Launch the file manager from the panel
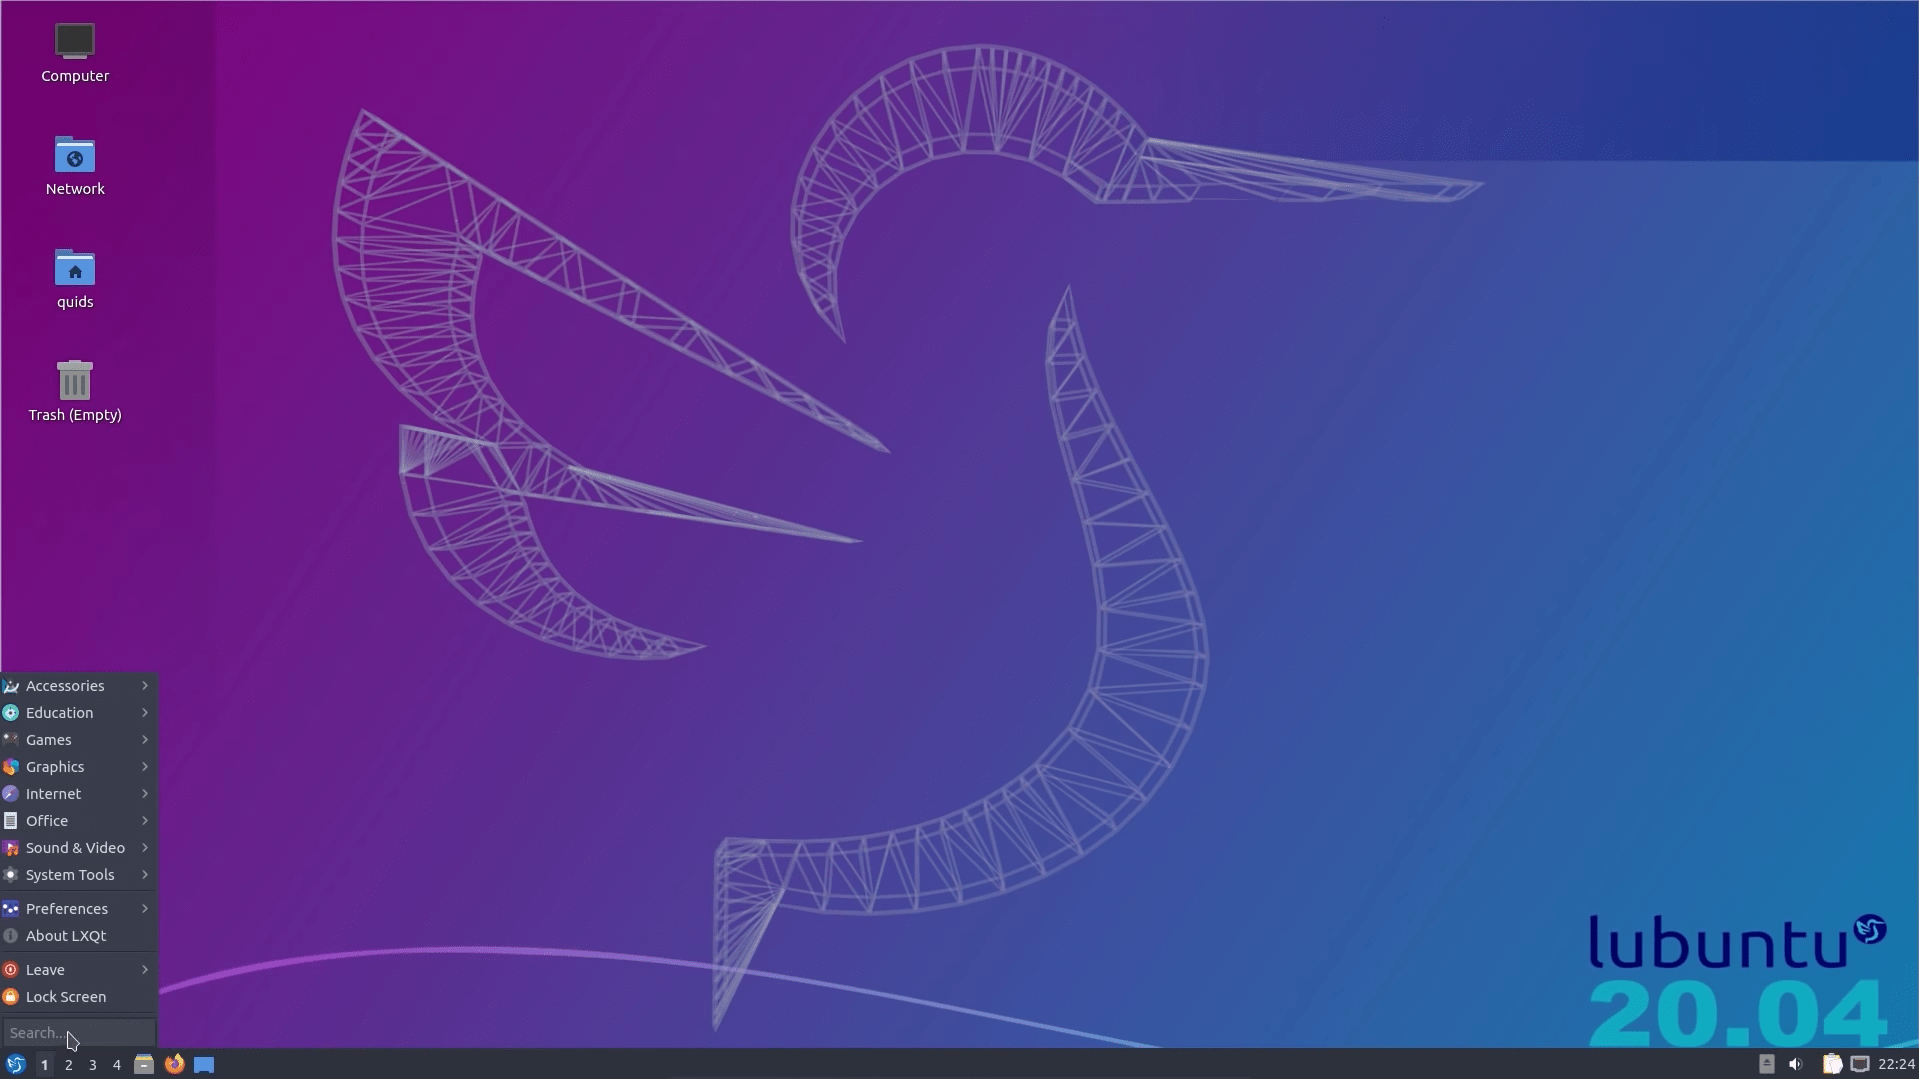 tap(144, 1064)
